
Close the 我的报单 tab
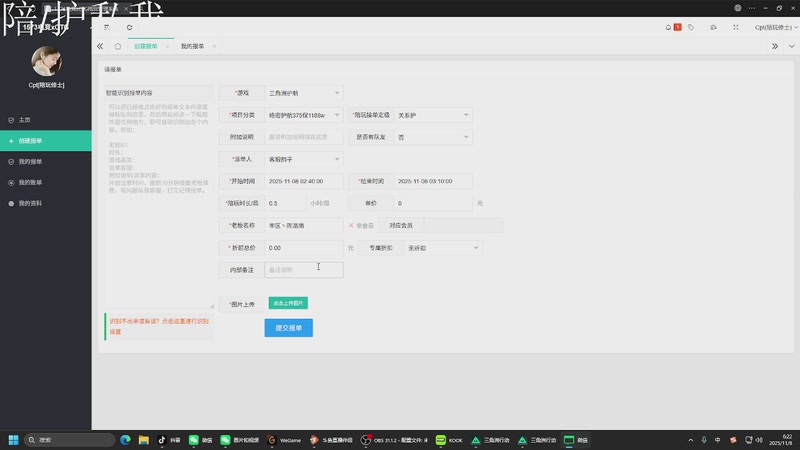coord(214,46)
